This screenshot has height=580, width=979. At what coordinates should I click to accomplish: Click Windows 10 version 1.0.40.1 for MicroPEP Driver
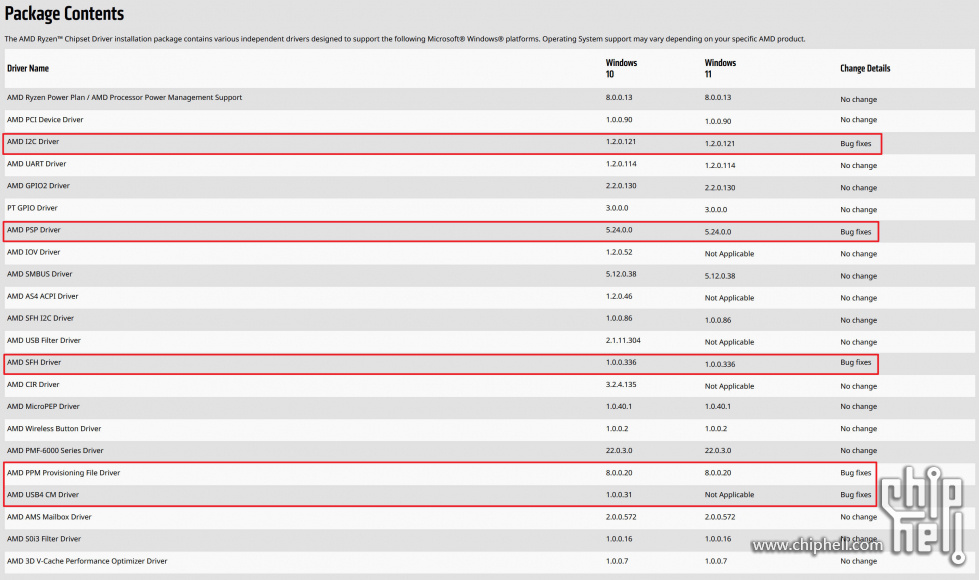619,406
